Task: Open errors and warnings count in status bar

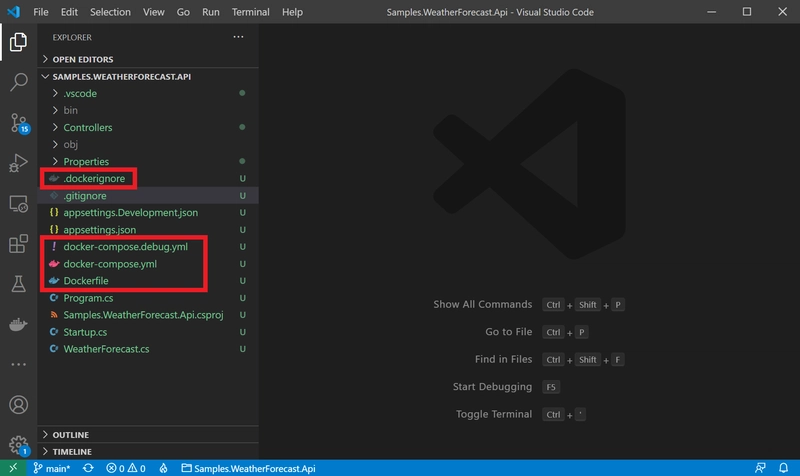Action: 126,468
